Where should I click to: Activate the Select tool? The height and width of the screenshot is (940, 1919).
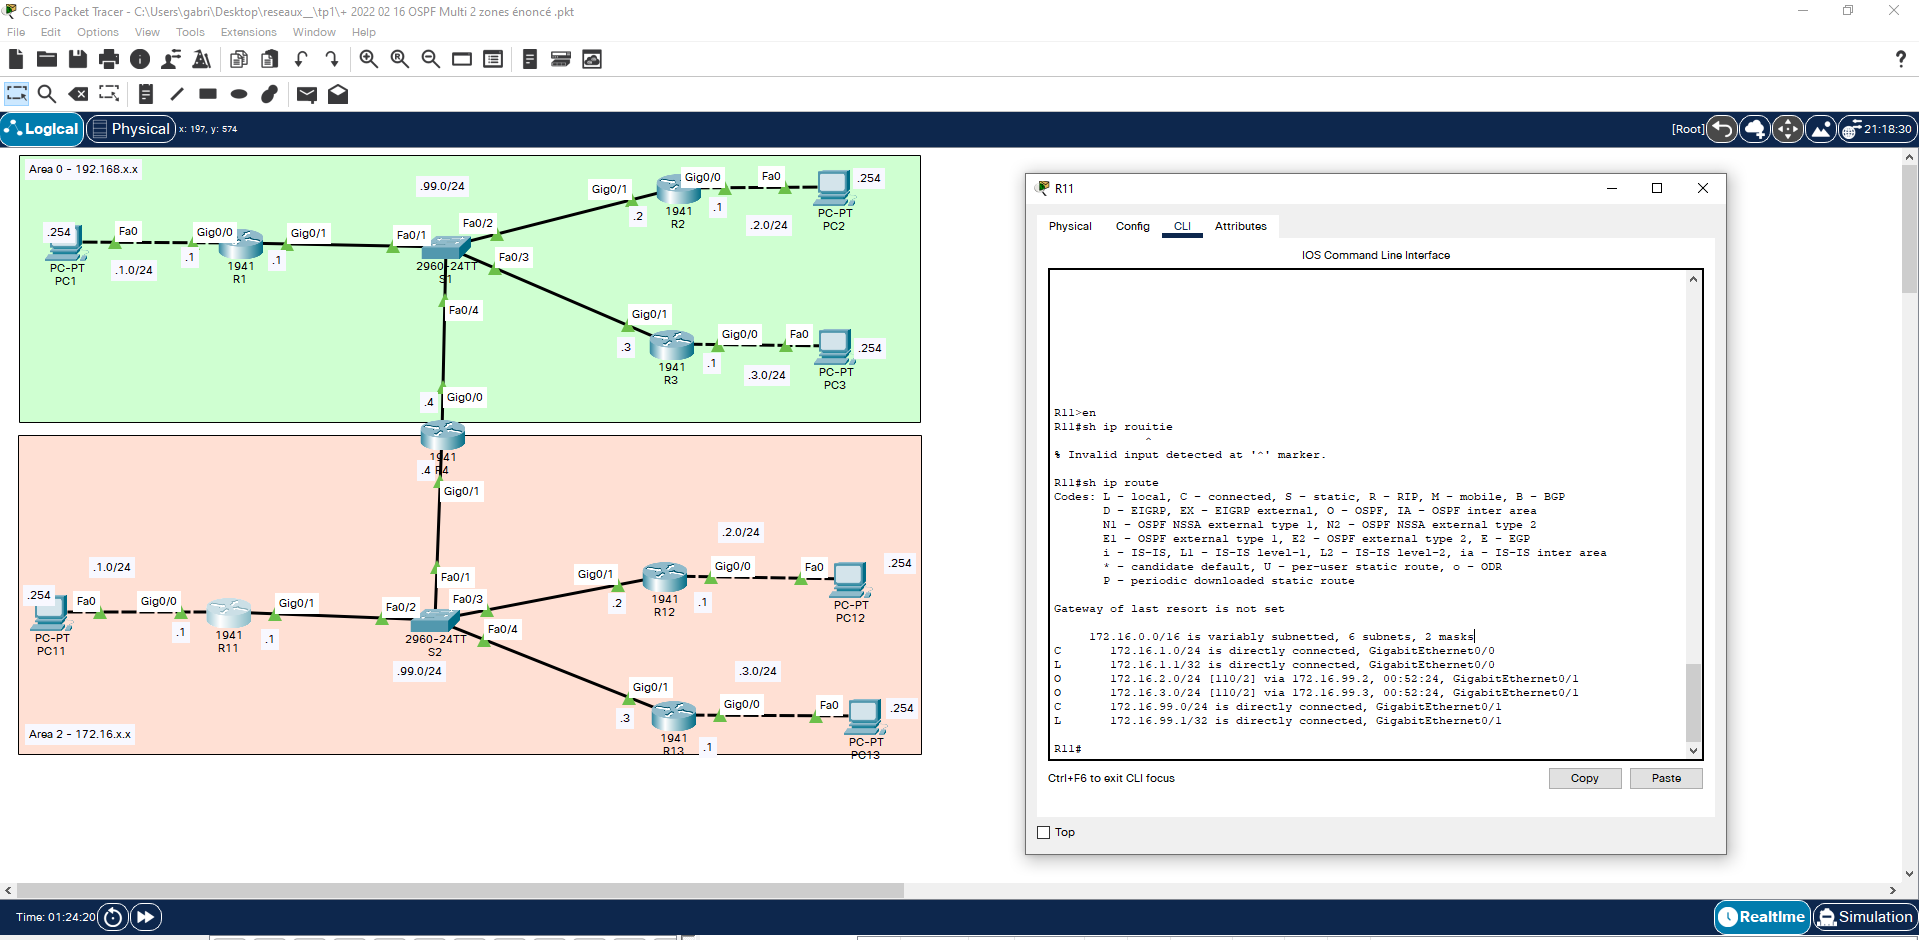click(16, 94)
